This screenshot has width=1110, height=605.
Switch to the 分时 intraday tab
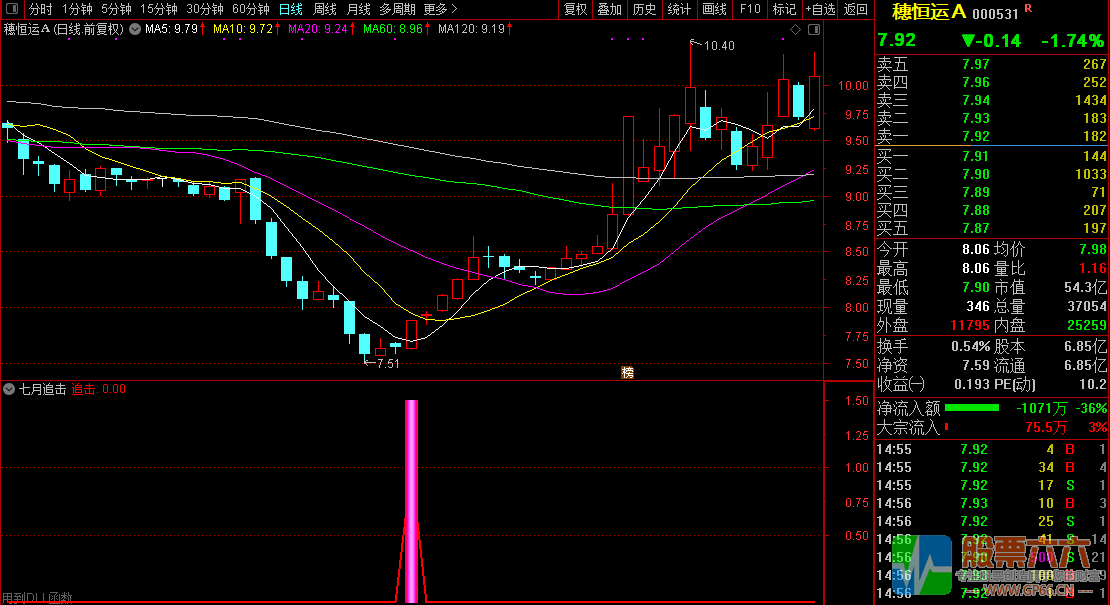(x=40, y=9)
